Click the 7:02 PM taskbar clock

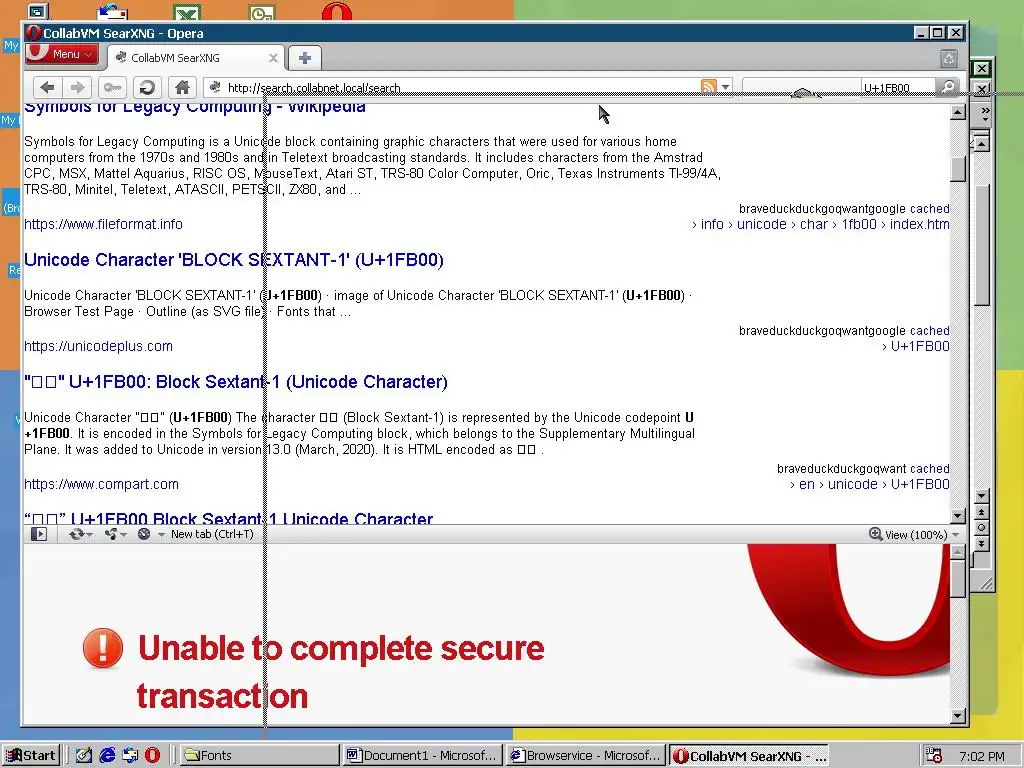[x=982, y=756]
